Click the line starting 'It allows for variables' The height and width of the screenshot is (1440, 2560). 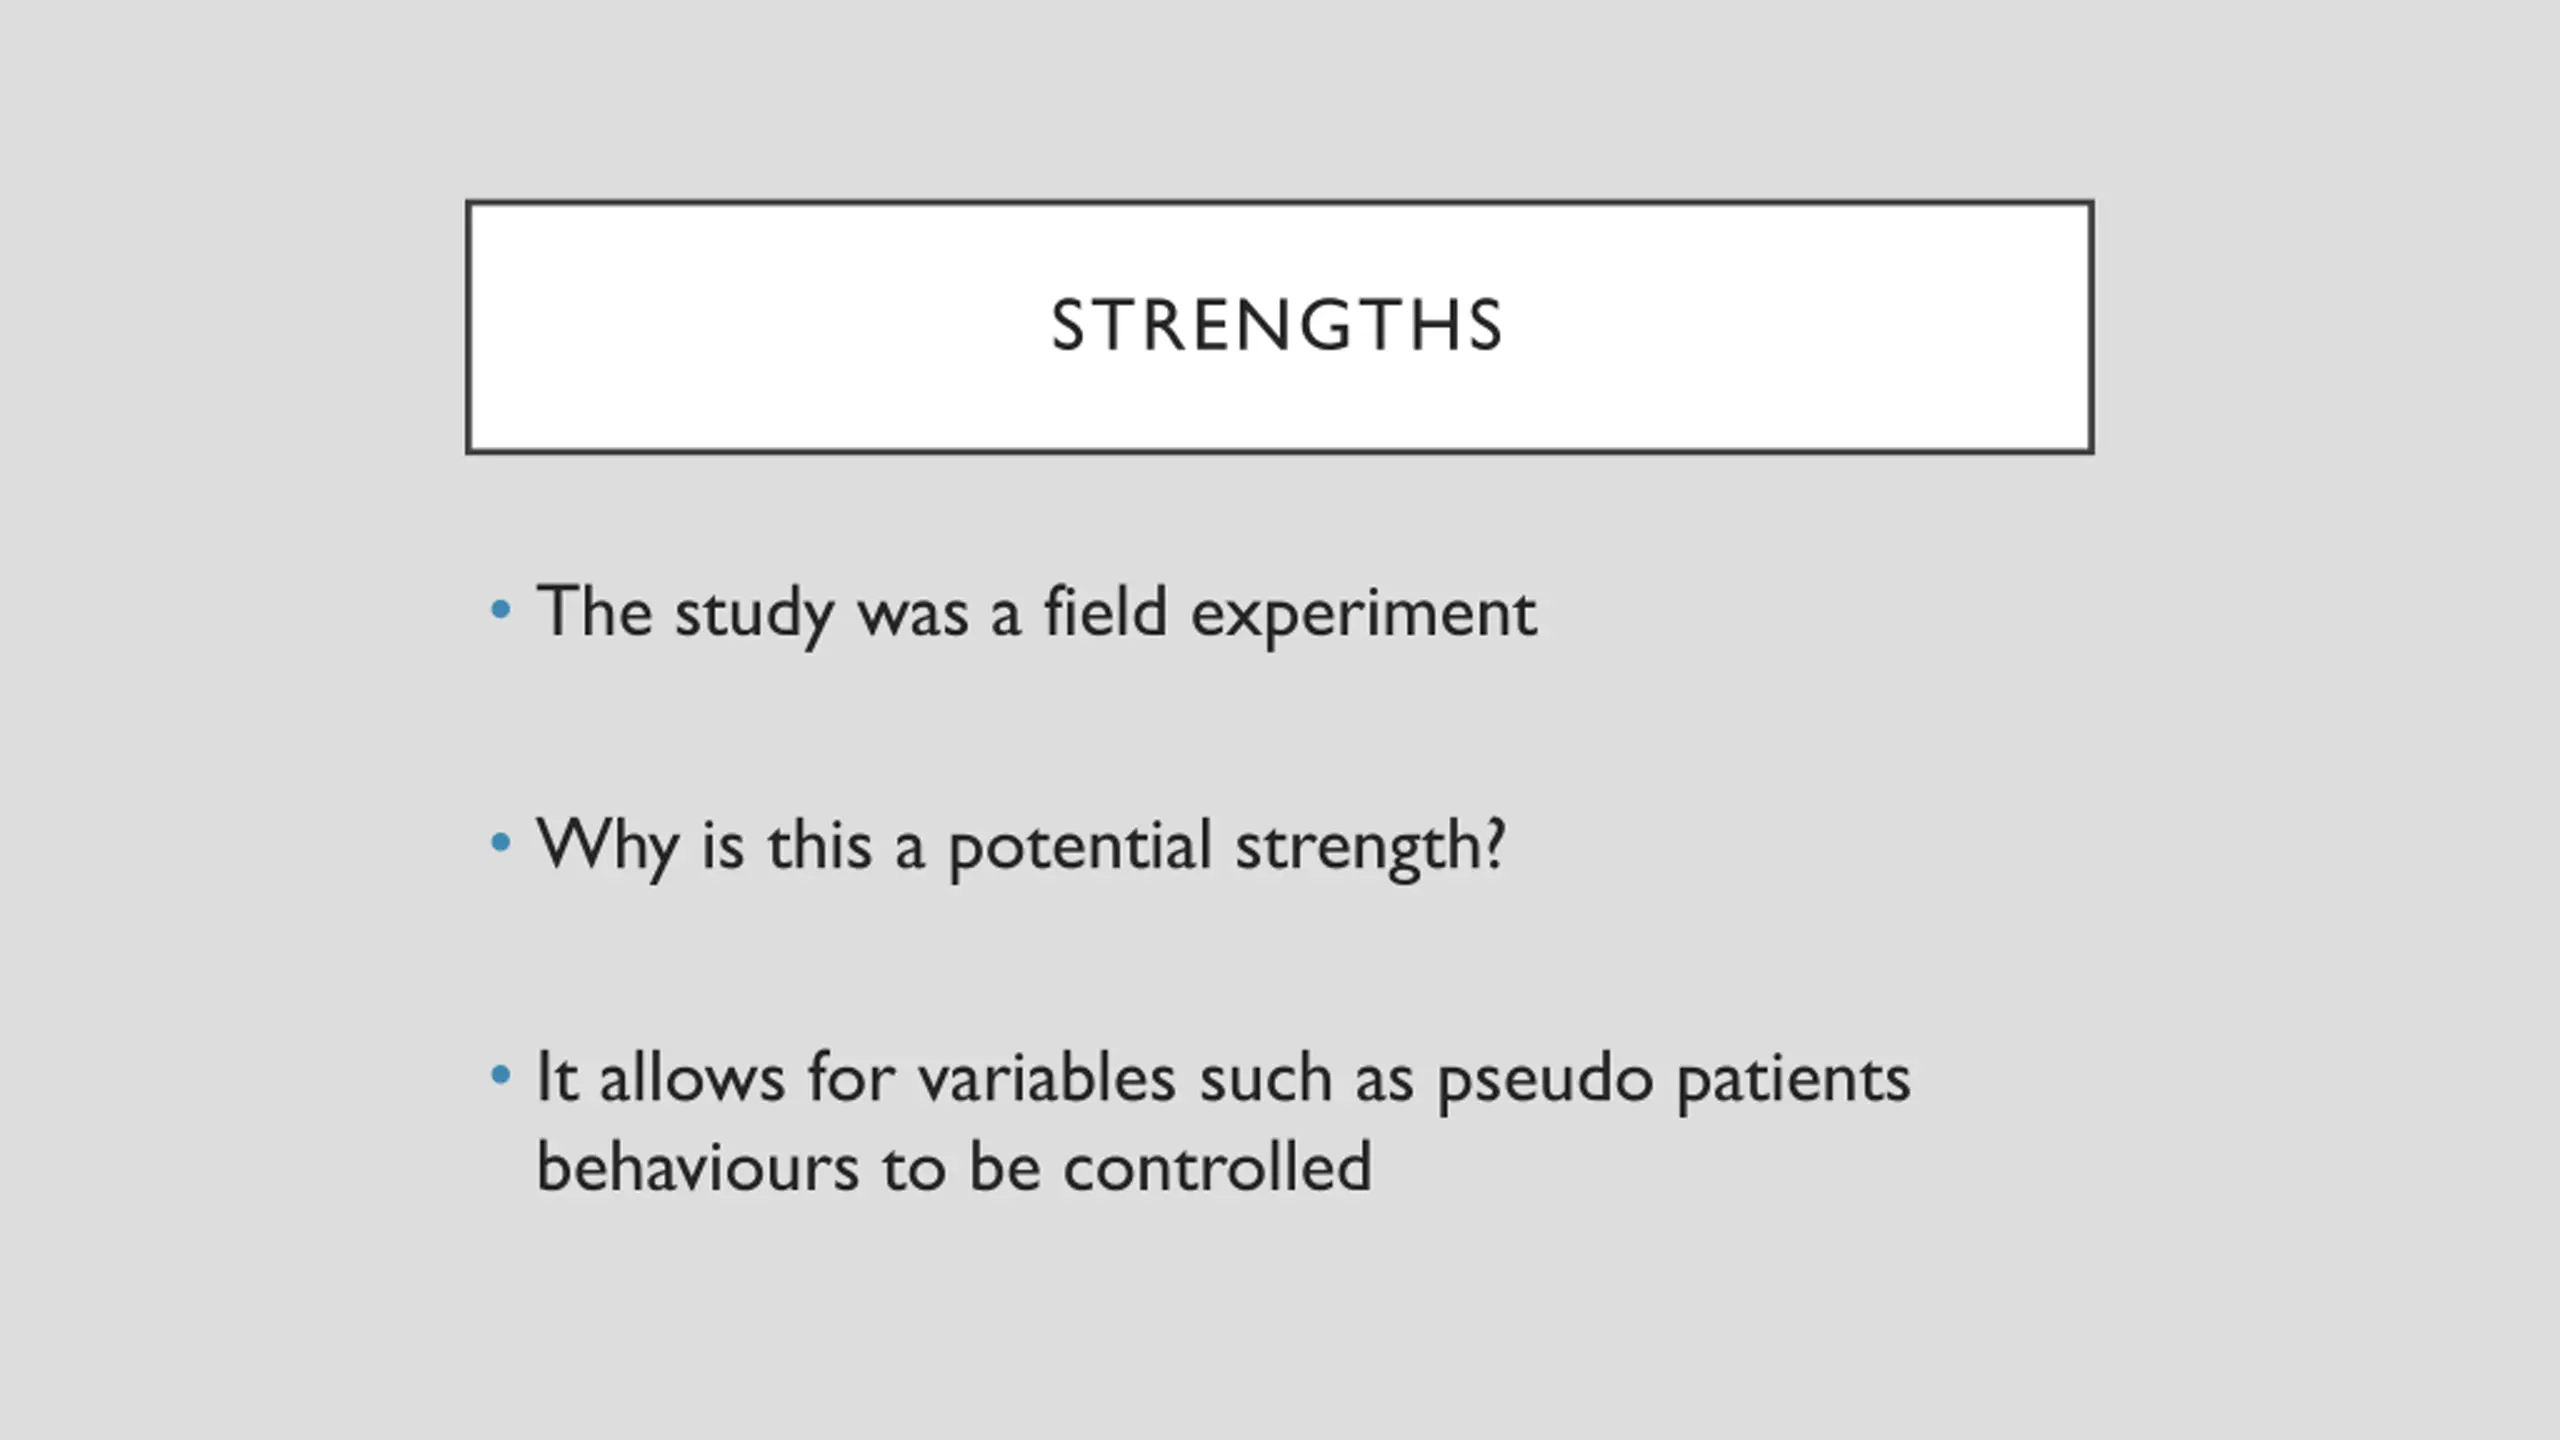[1224, 1080]
